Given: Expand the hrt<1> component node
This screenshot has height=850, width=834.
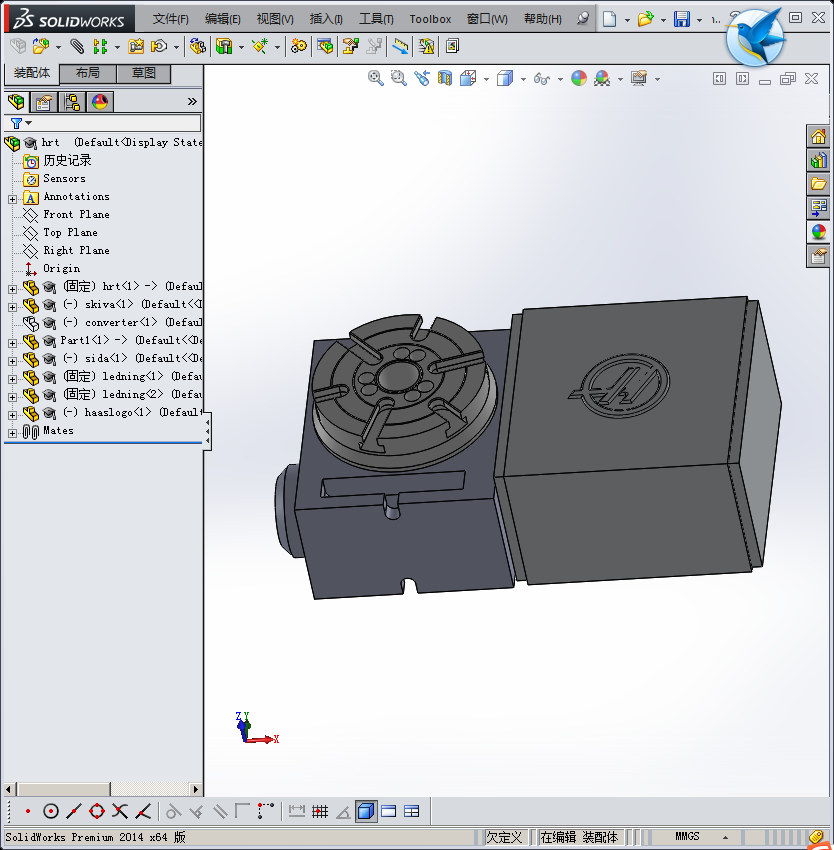Looking at the screenshot, I should (12, 289).
